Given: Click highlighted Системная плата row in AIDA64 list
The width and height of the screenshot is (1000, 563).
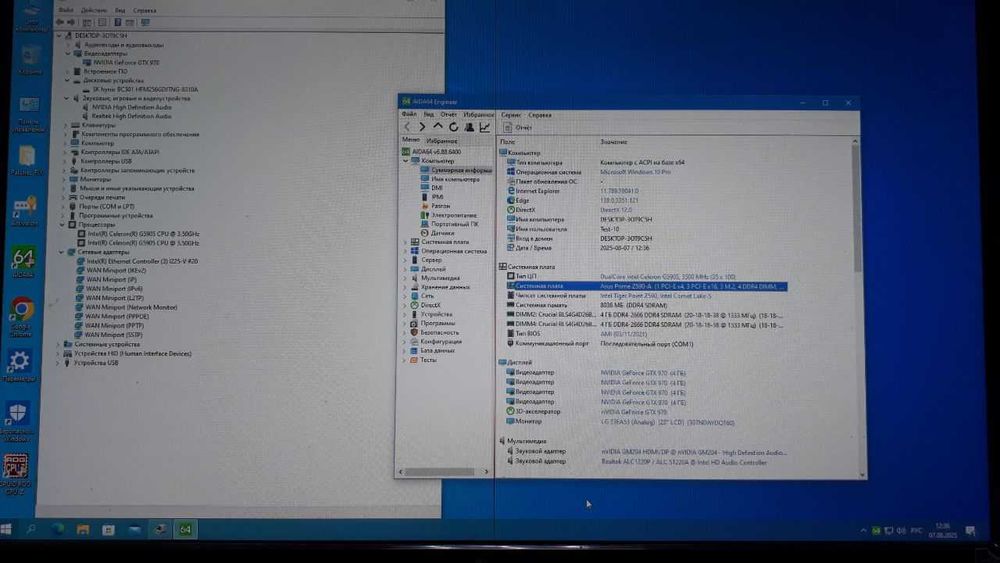Looking at the screenshot, I should pyautogui.click(x=647, y=286).
